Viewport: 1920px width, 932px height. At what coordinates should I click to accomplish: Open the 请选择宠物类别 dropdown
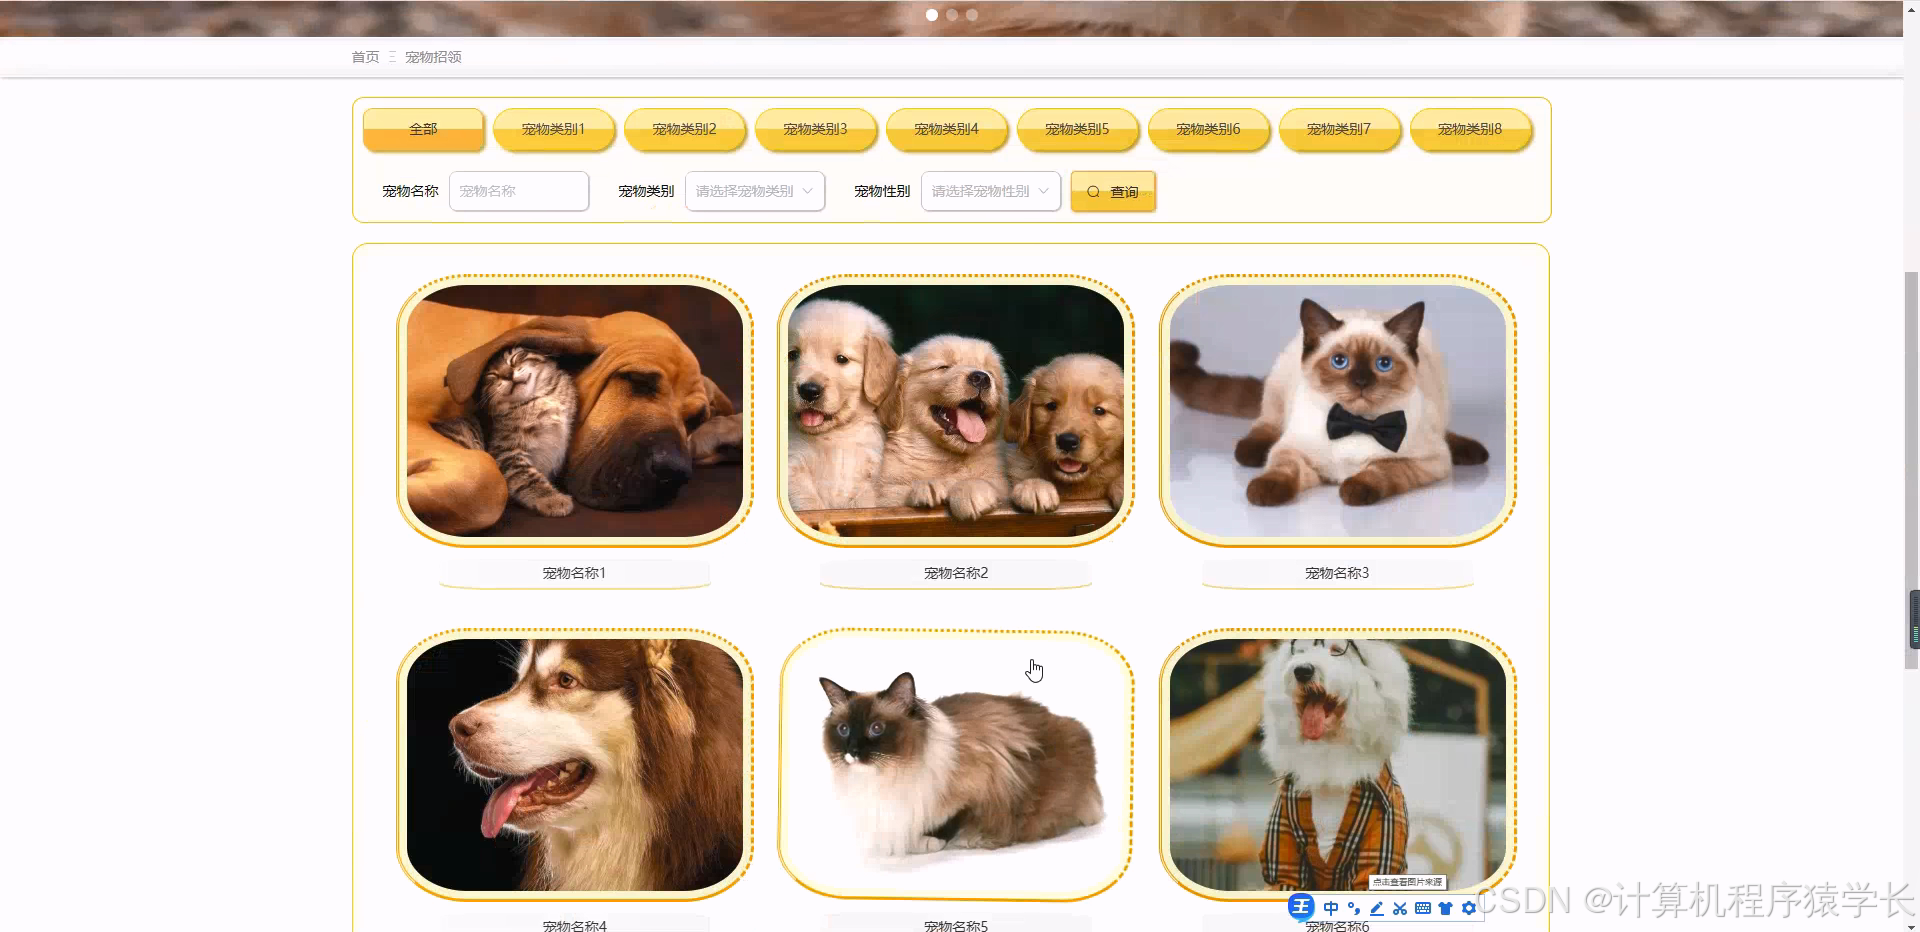tap(755, 191)
